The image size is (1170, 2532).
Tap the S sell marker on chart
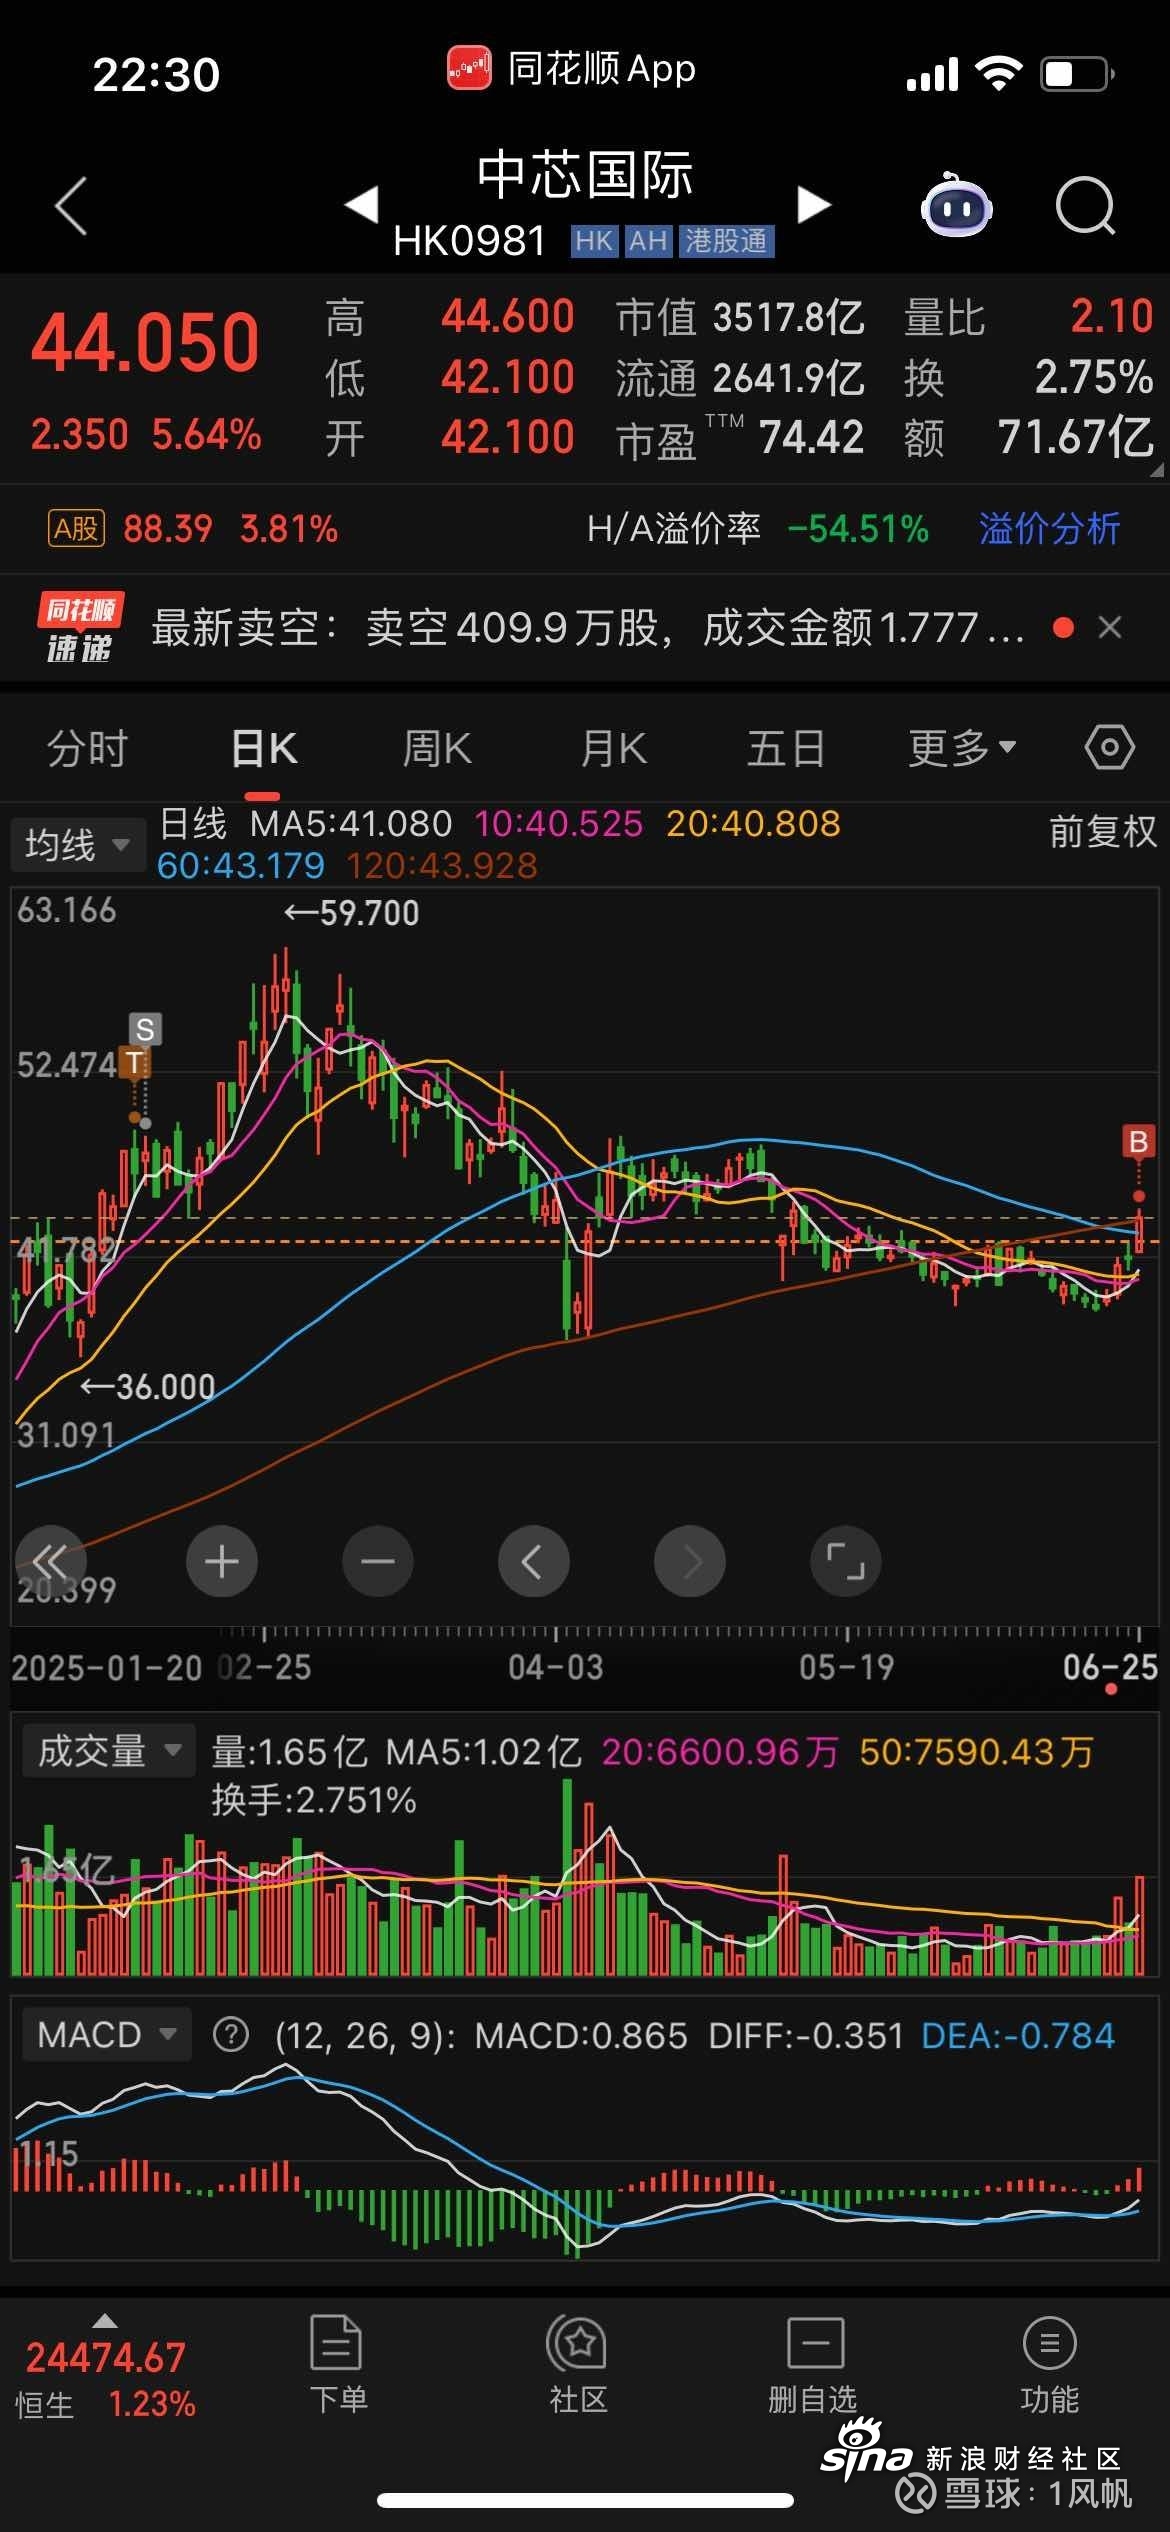tap(145, 1029)
